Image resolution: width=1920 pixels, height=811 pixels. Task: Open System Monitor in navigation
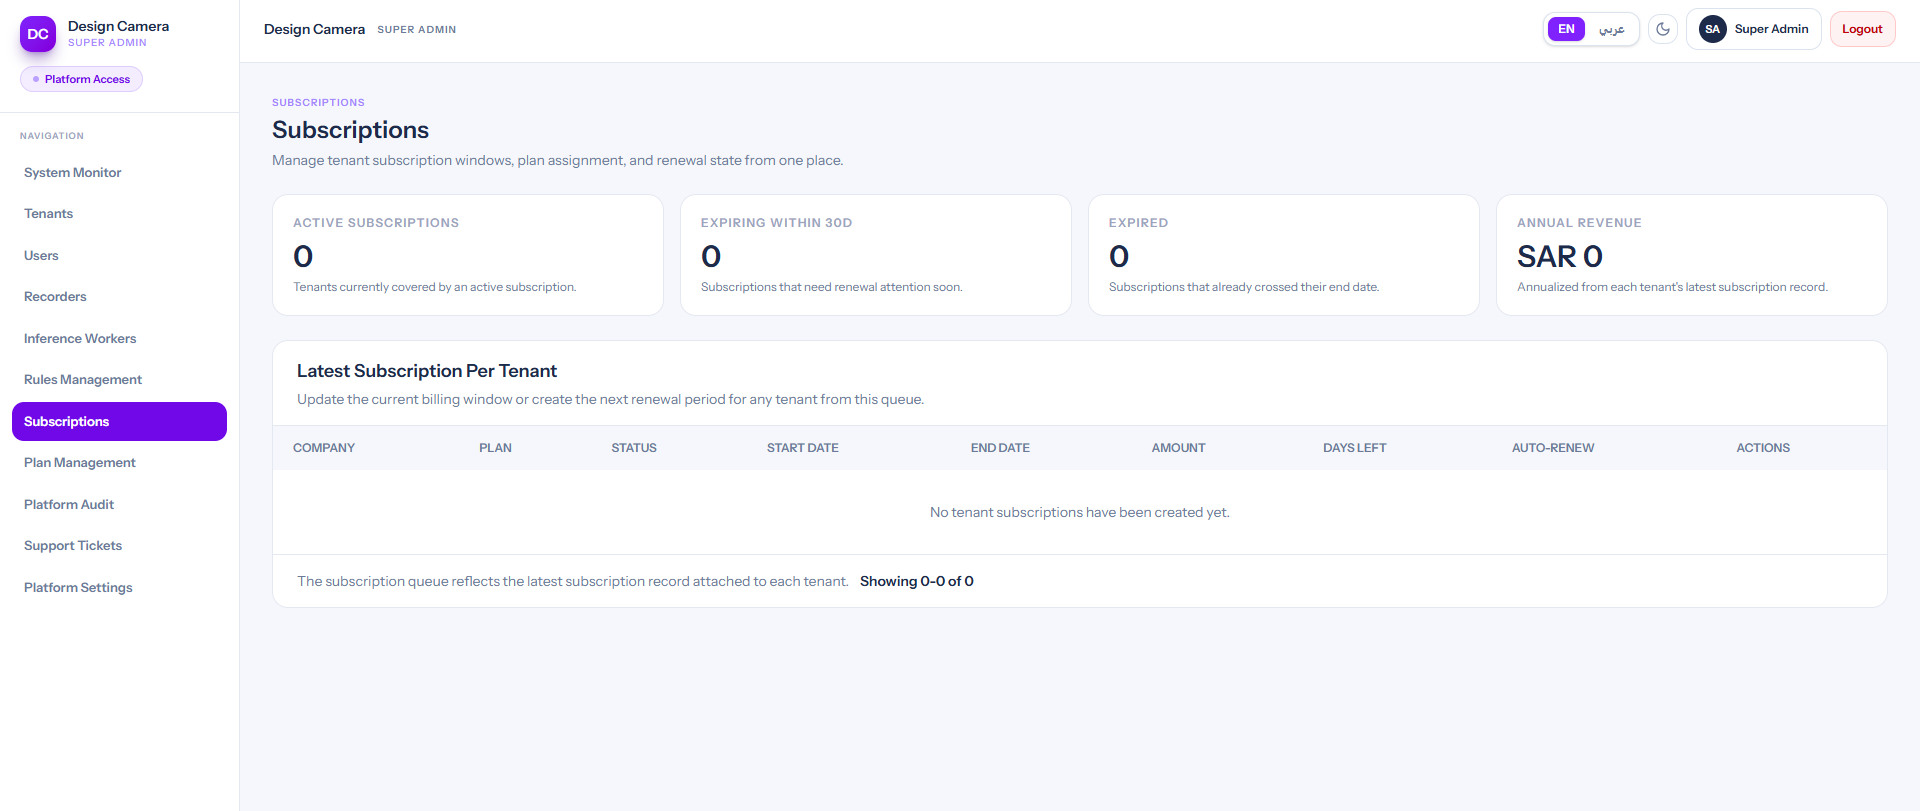coord(119,173)
